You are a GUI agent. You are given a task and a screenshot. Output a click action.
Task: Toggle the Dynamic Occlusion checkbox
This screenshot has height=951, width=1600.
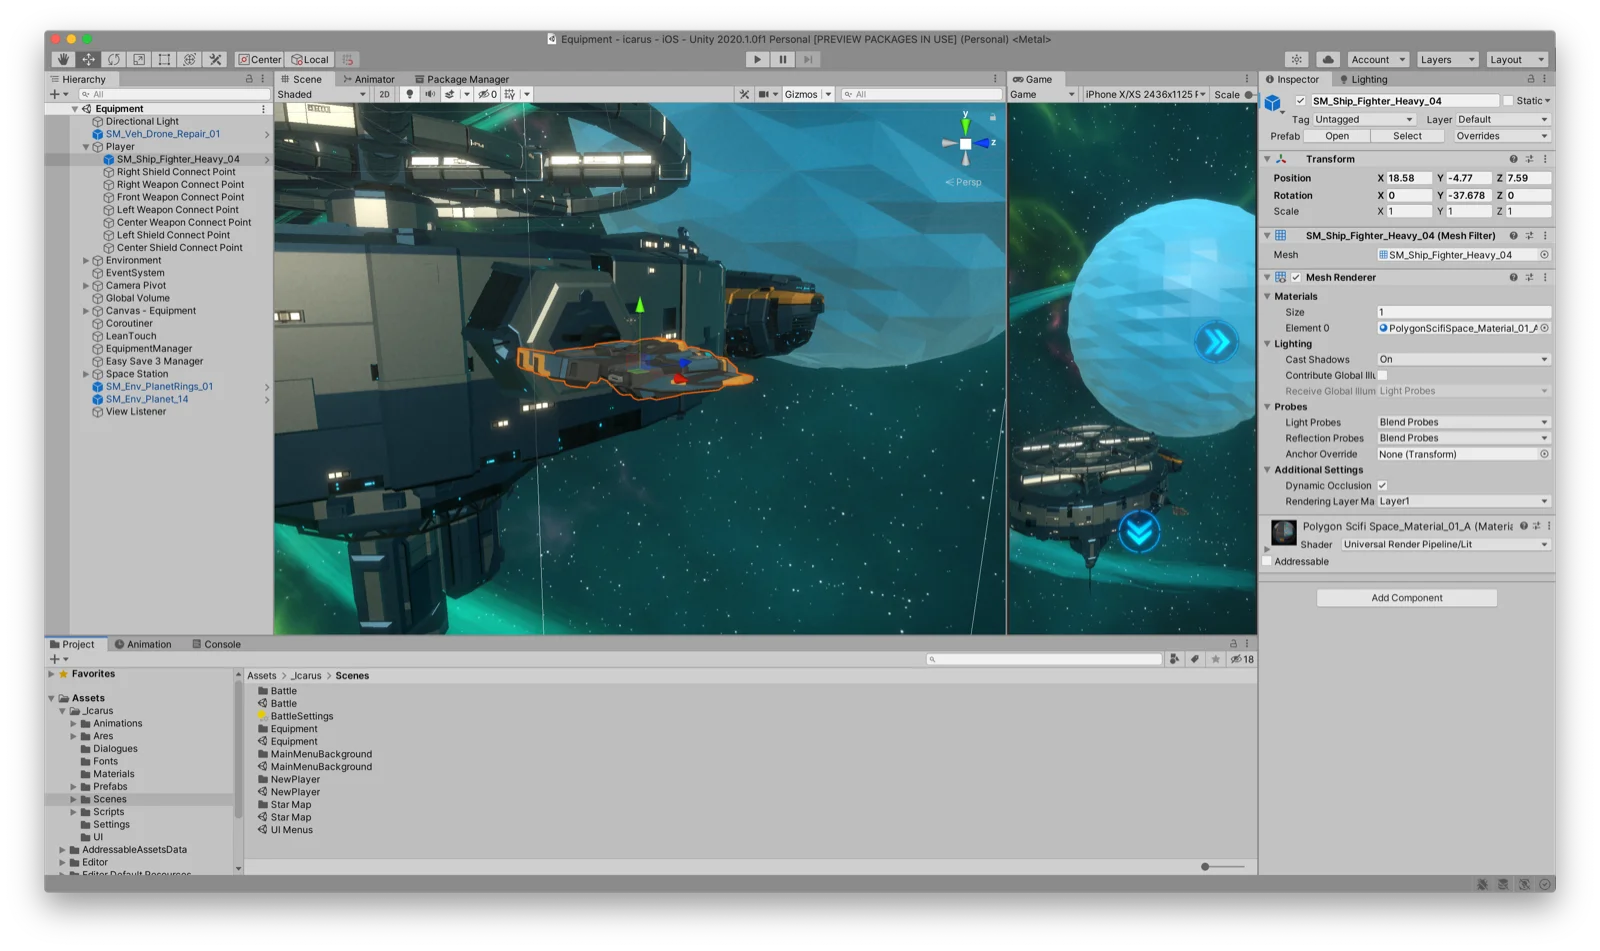(x=1382, y=485)
